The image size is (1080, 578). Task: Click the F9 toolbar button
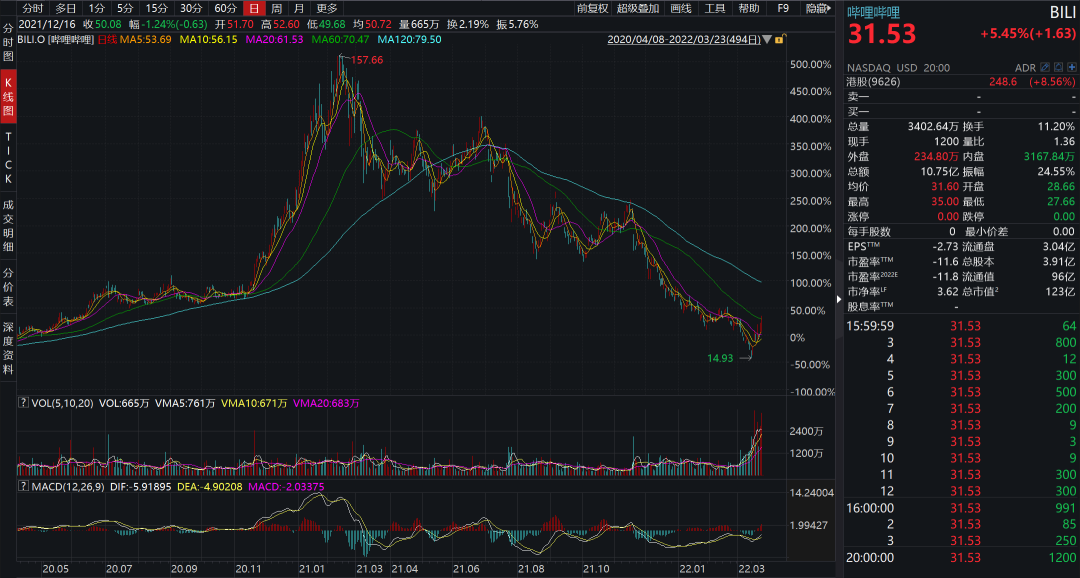pos(783,8)
